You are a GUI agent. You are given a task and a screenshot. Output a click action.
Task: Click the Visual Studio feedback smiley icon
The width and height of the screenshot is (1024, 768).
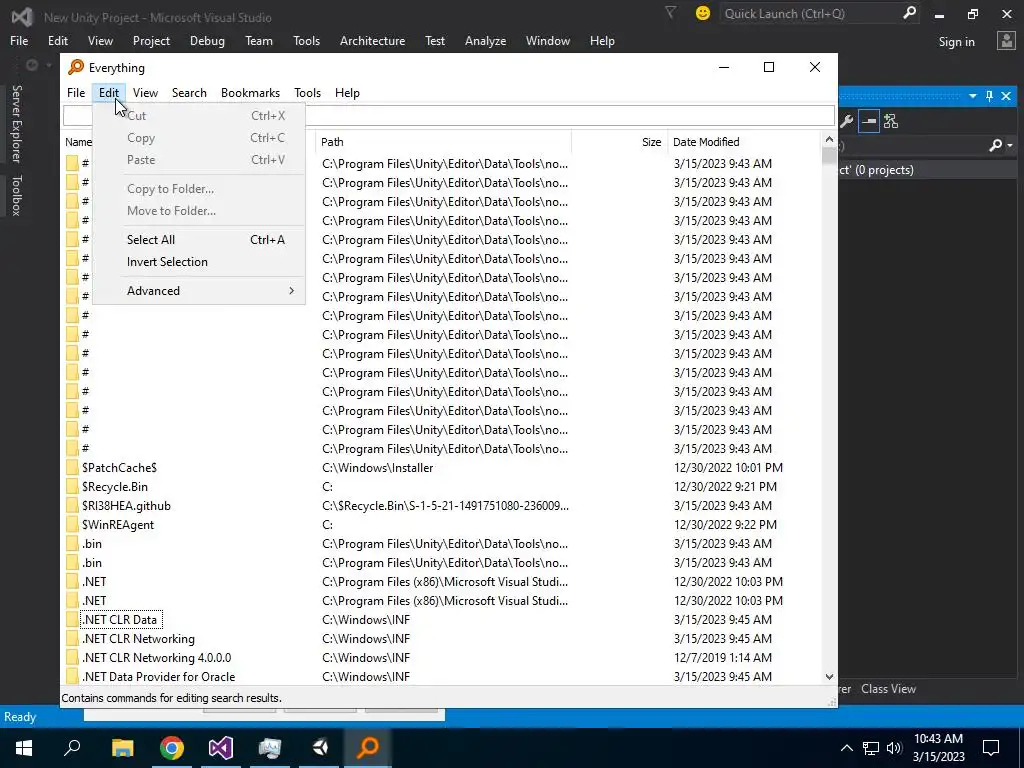(x=703, y=13)
